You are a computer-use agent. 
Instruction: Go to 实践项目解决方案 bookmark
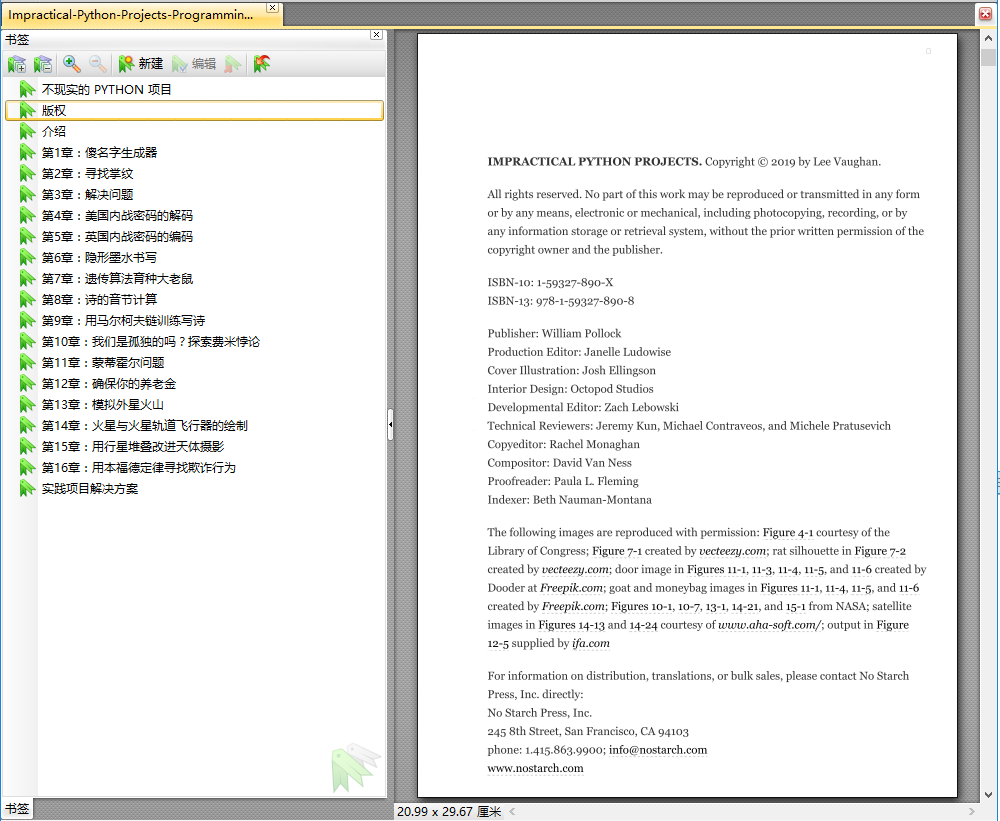point(90,489)
